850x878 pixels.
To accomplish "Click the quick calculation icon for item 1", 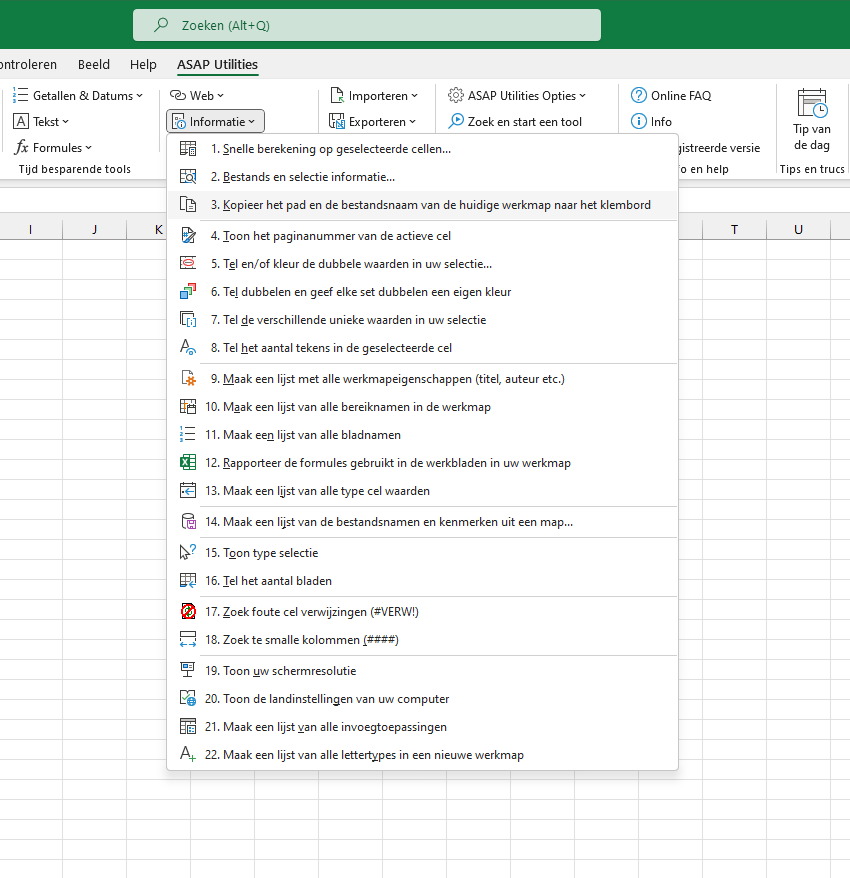I will click(x=188, y=149).
